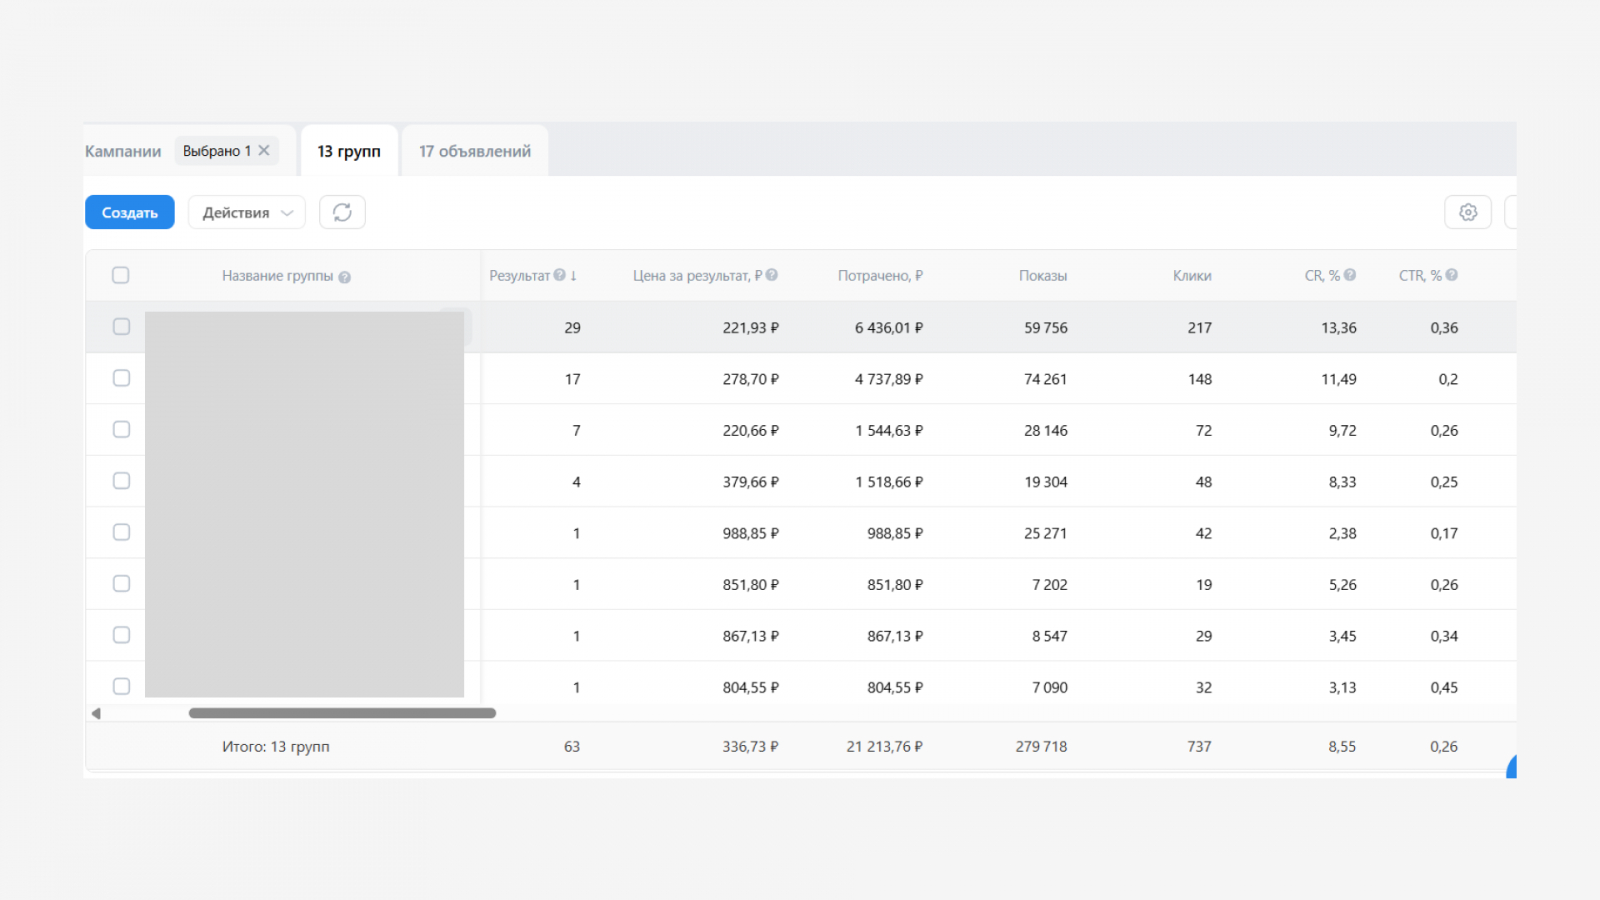Click the sort arrow in 'Результат' column
Viewport: 1600px width, 900px height.
coord(574,276)
